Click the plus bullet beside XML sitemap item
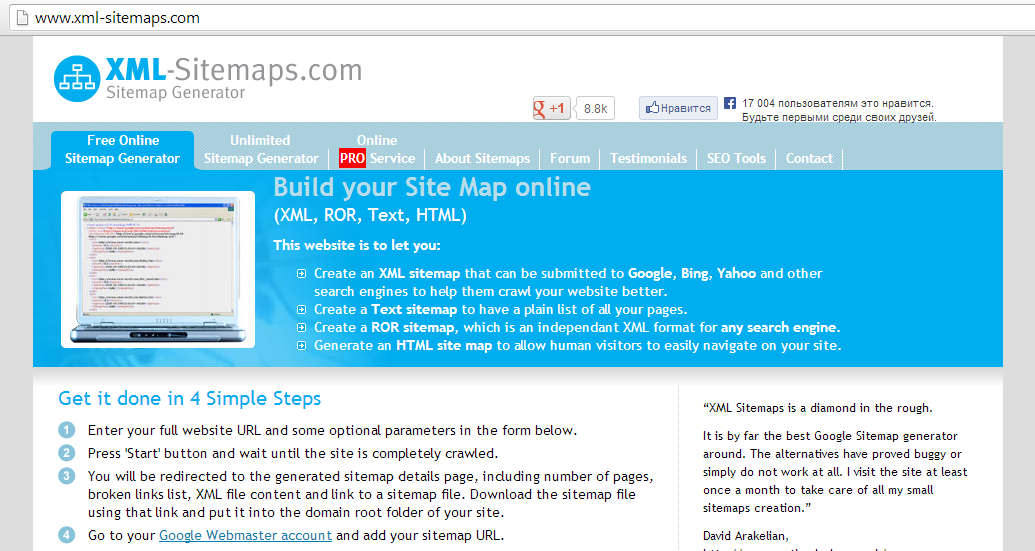 302,274
